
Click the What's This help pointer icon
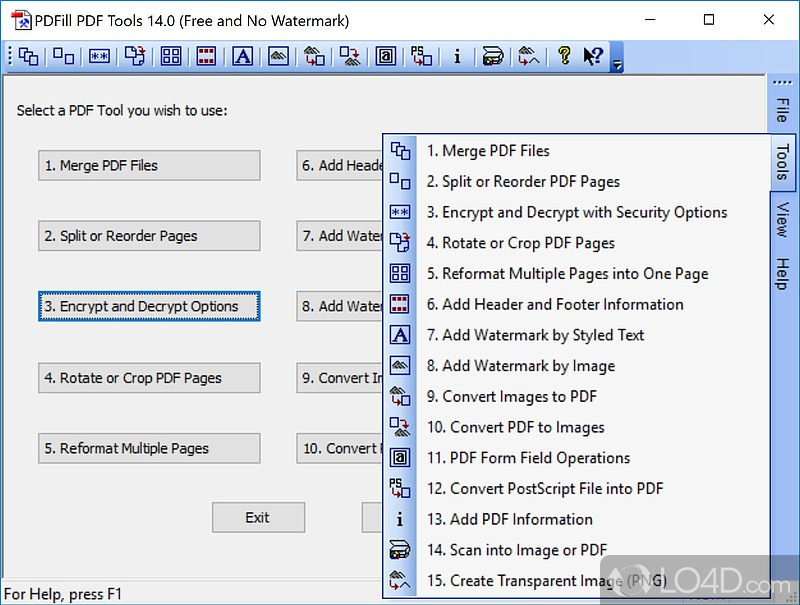(x=593, y=56)
